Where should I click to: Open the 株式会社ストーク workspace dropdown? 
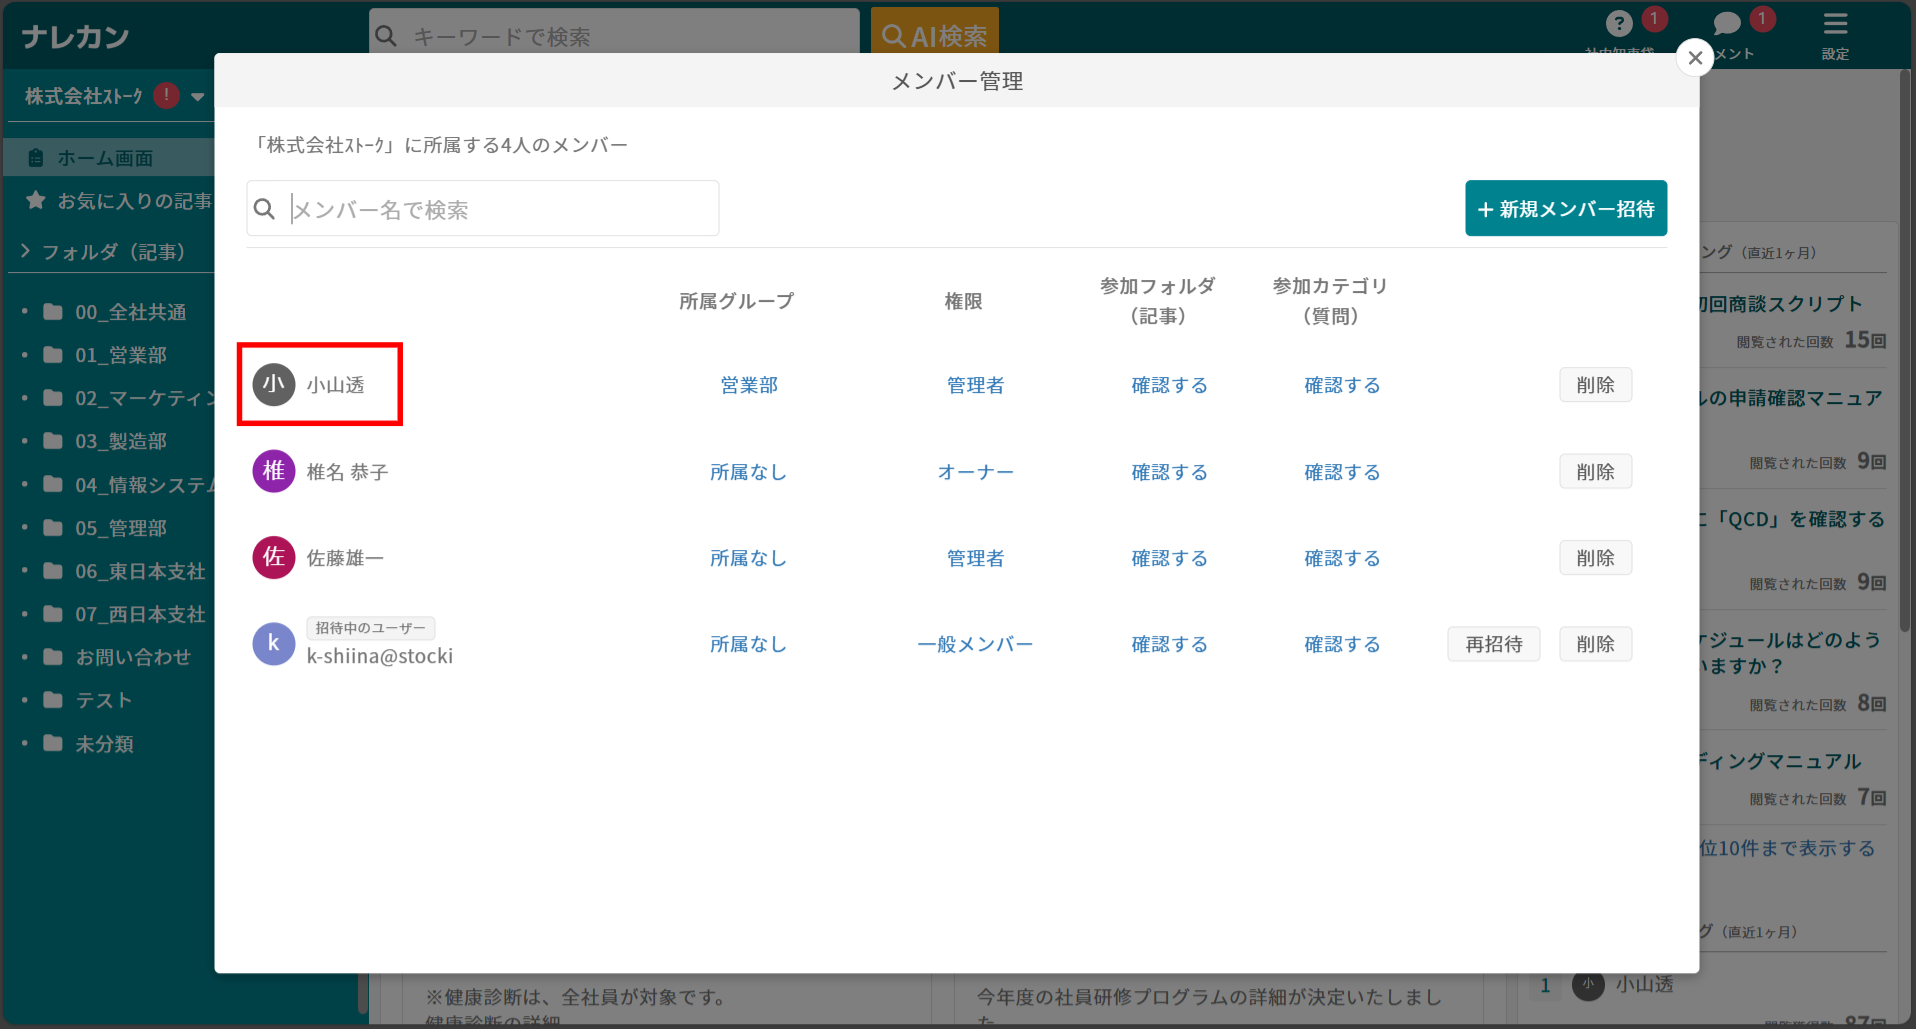[x=198, y=96]
